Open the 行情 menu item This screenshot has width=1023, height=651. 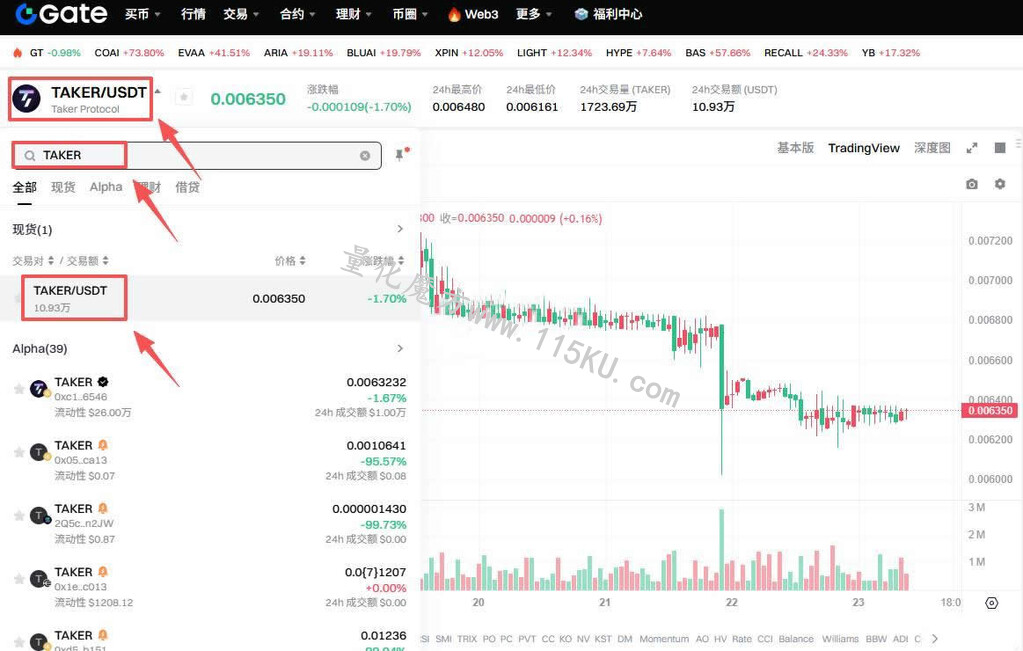[x=193, y=14]
